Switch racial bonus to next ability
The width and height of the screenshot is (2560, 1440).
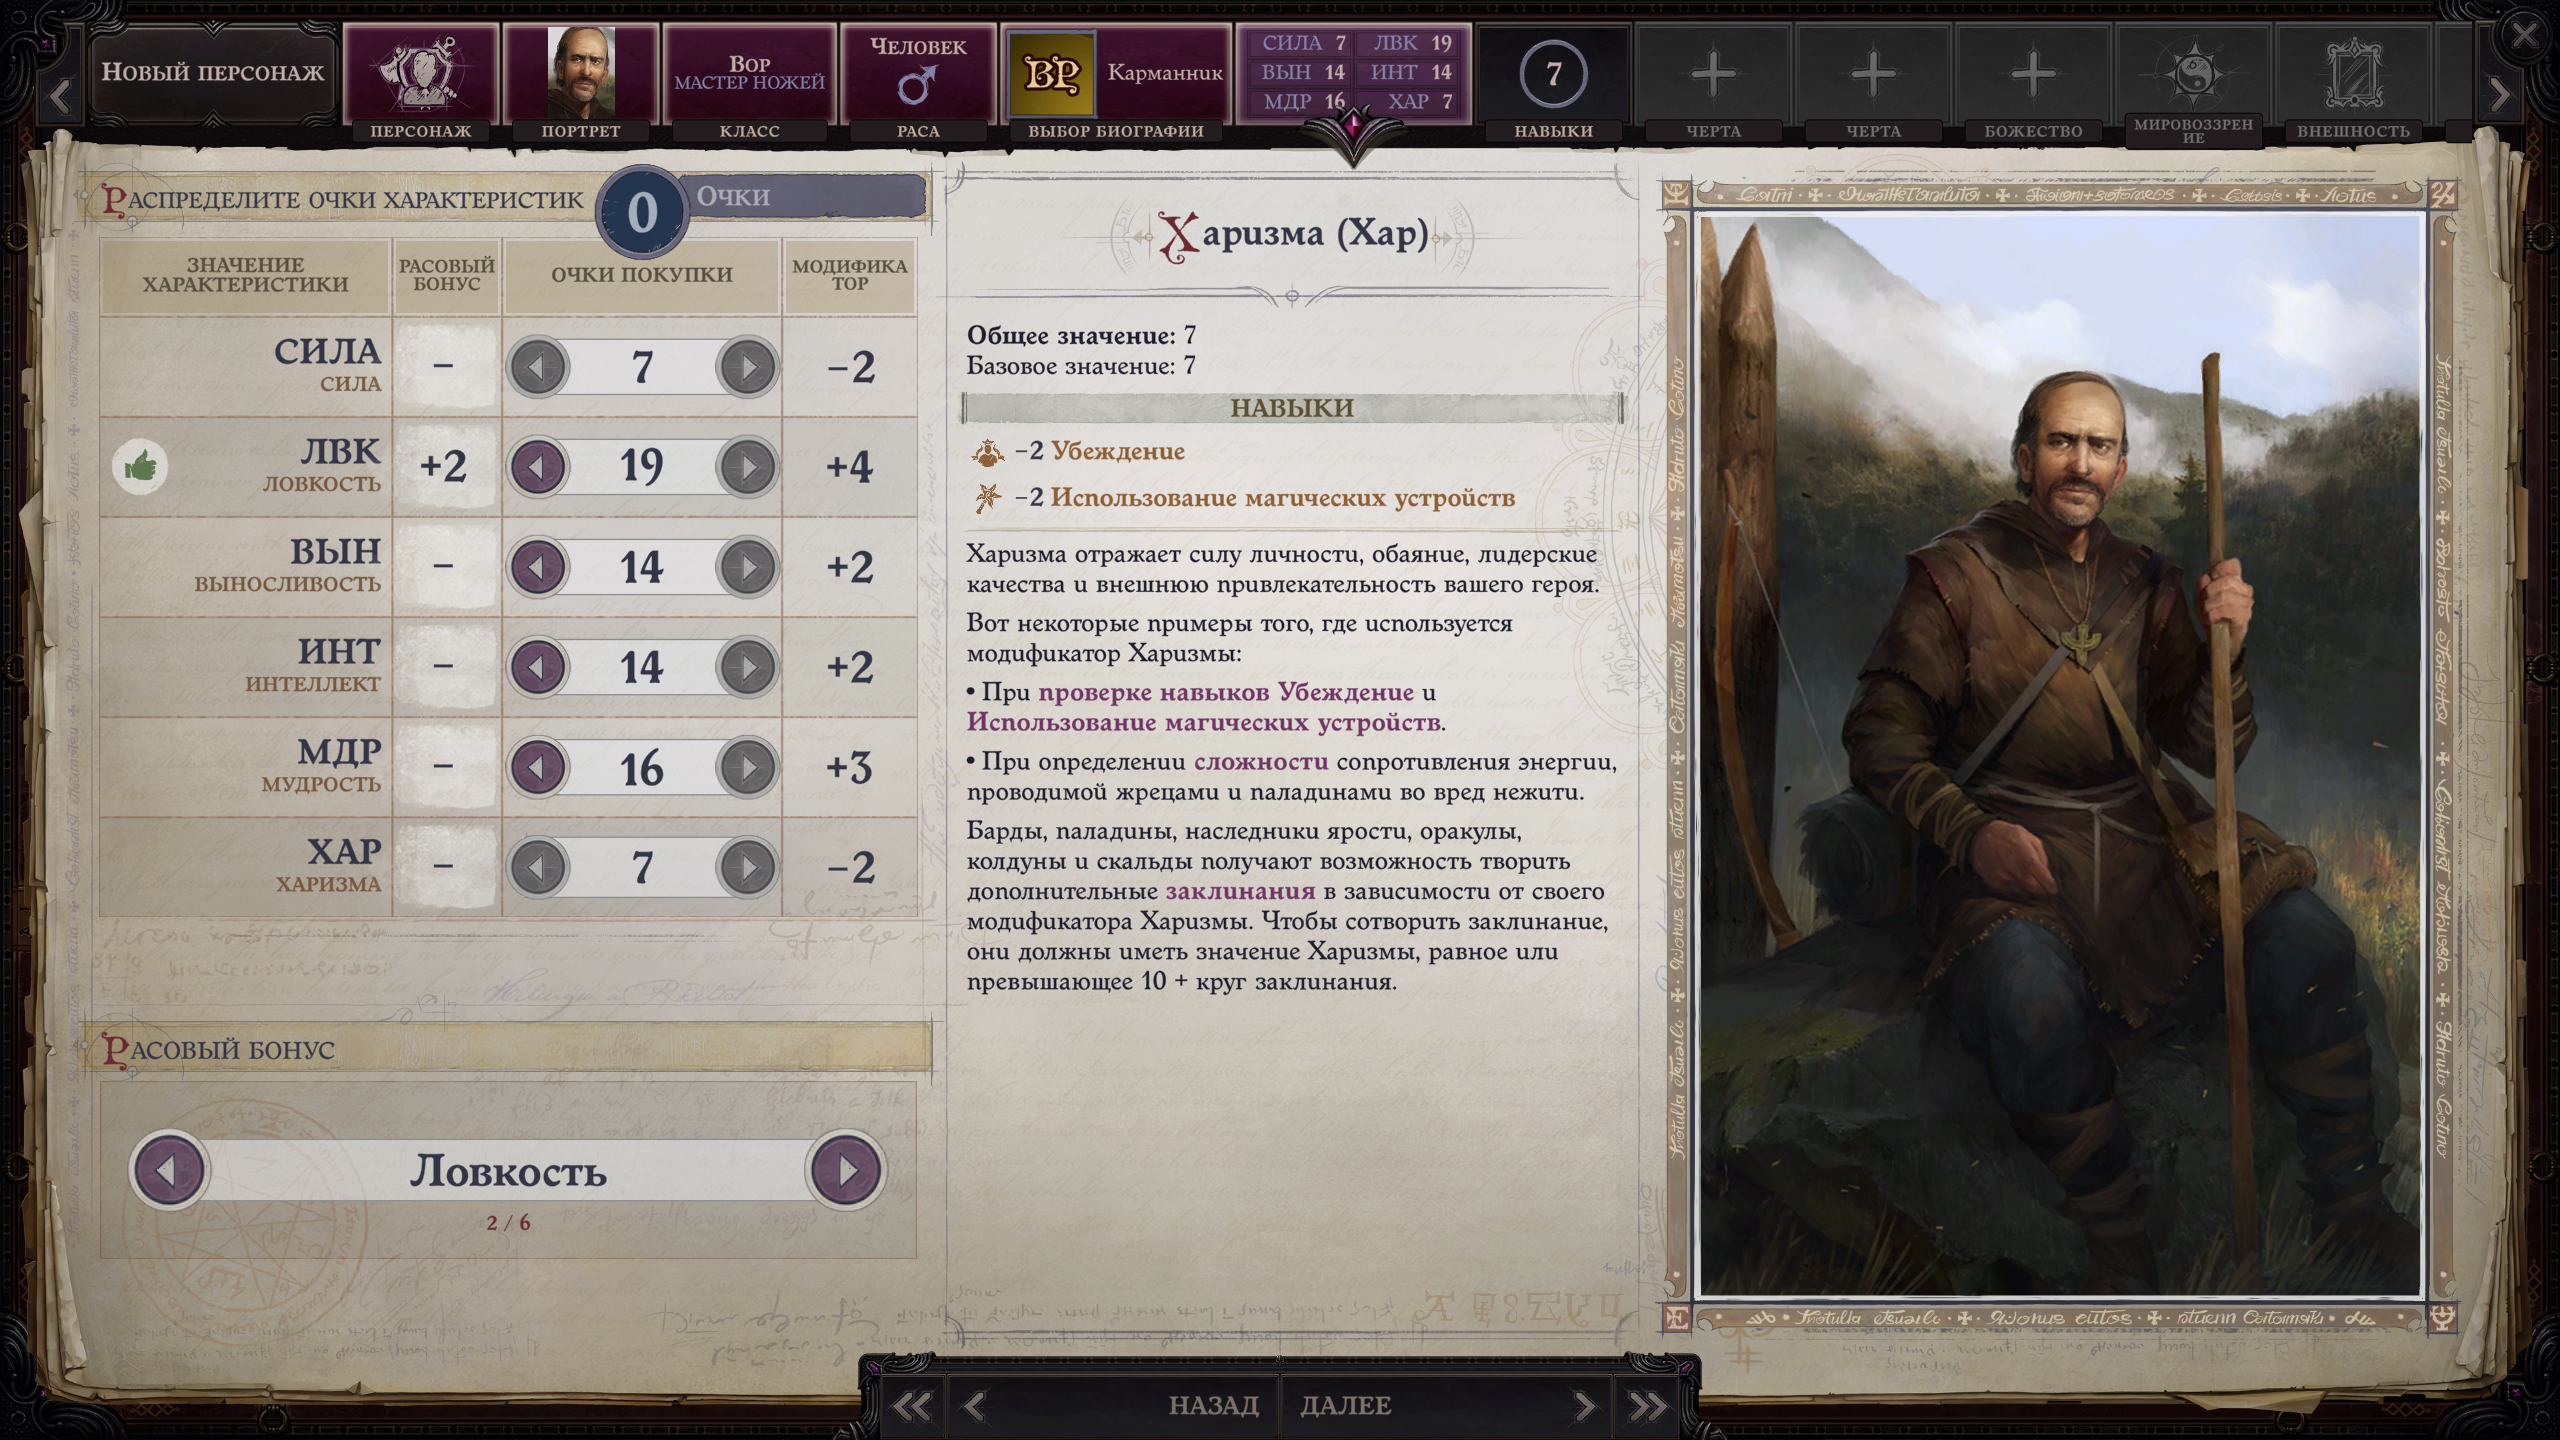[x=846, y=1170]
